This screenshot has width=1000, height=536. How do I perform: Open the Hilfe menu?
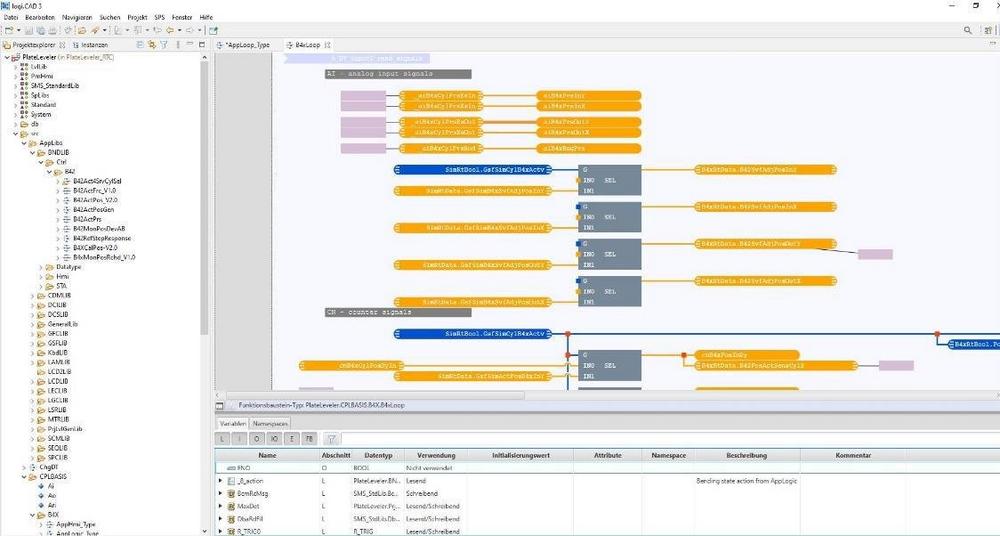tap(206, 17)
